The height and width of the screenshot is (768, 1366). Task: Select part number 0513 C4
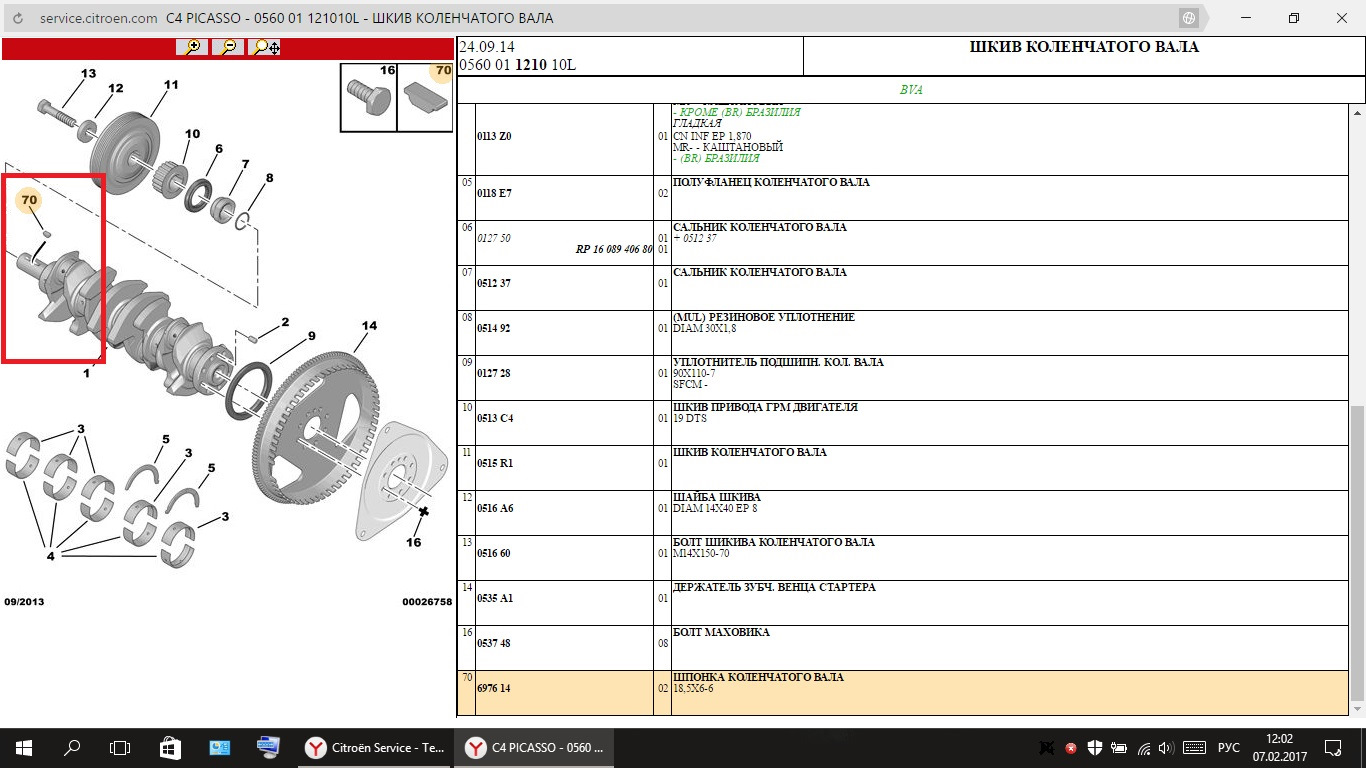click(x=494, y=418)
